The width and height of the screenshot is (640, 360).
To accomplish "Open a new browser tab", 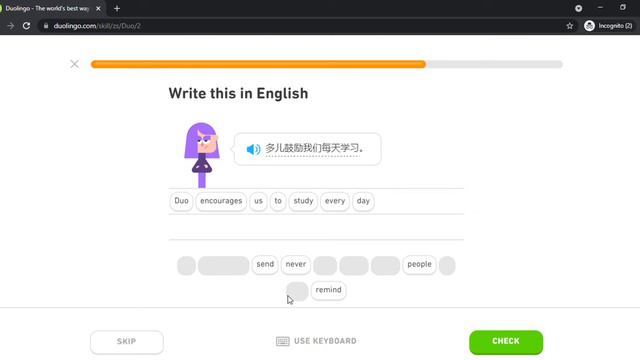I will coord(117,8).
